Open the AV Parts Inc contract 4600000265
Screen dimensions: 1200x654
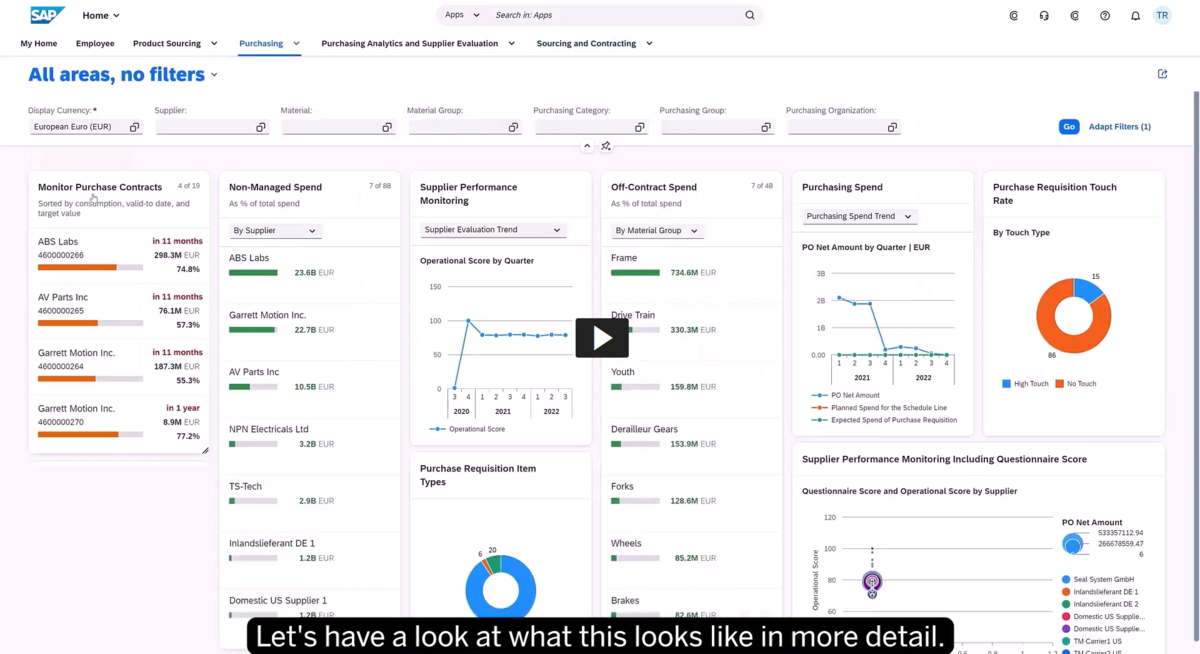point(119,310)
